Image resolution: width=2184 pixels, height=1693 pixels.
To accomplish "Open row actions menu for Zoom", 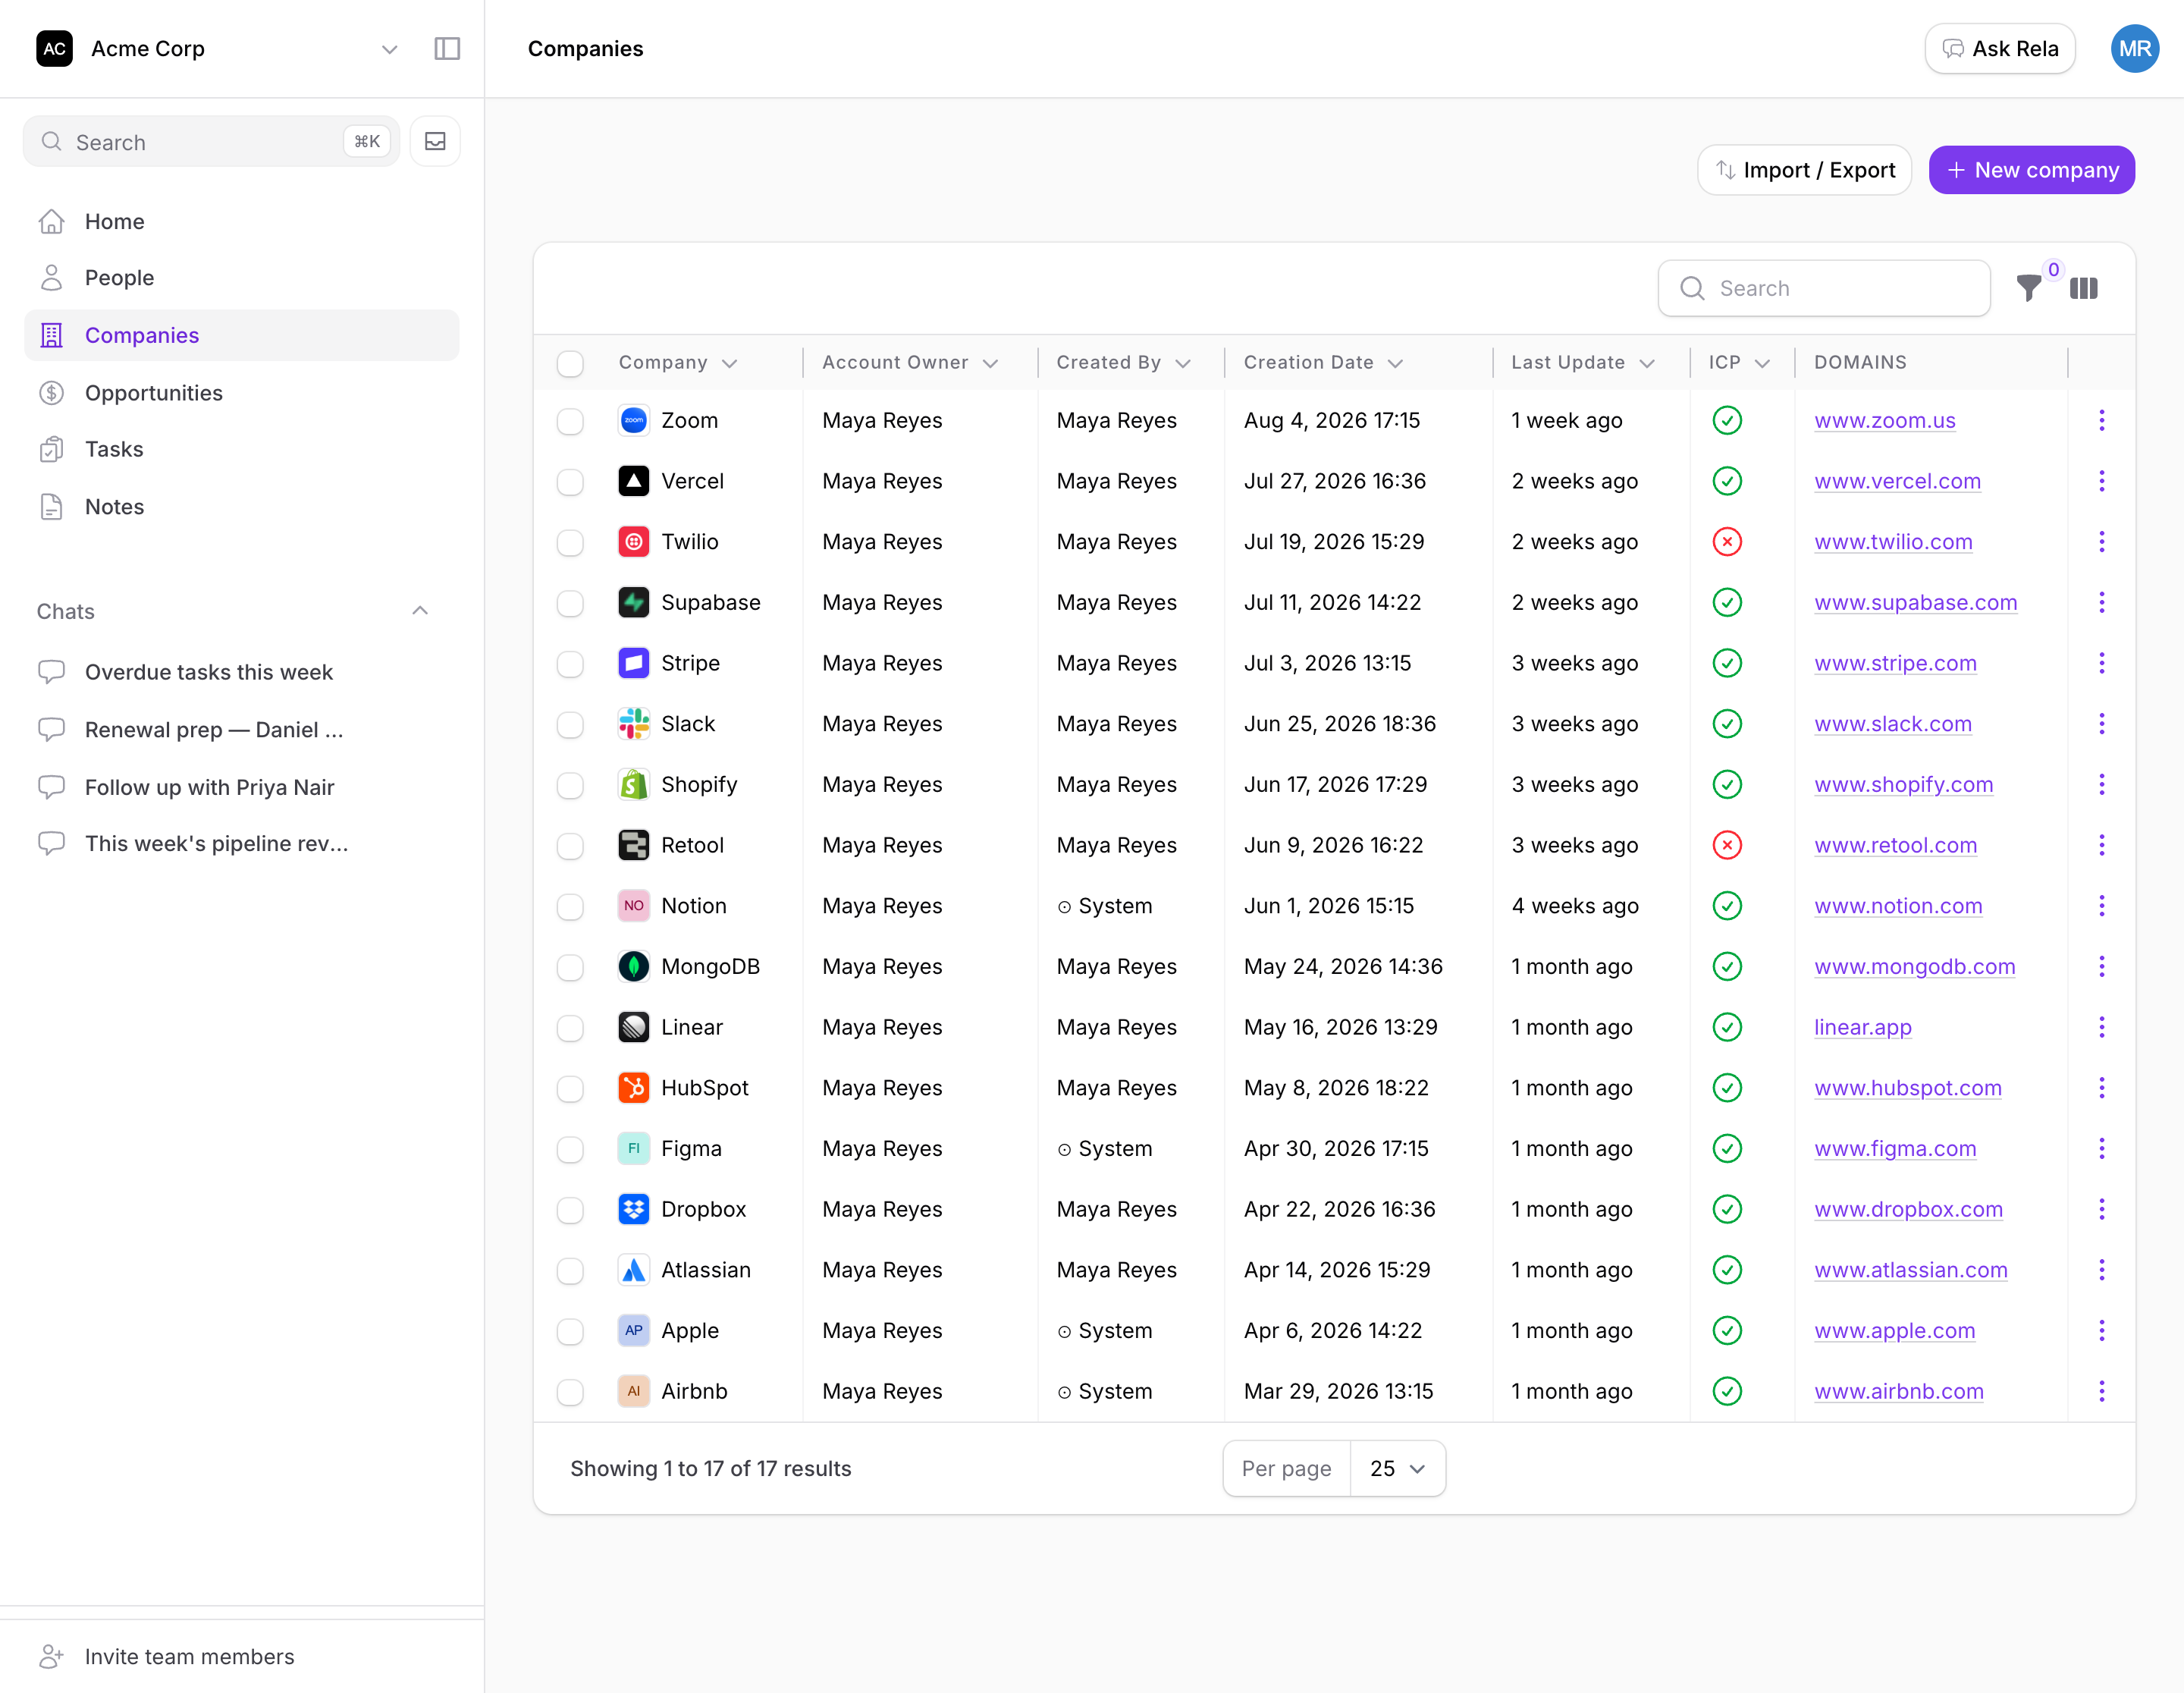I will coord(2101,421).
